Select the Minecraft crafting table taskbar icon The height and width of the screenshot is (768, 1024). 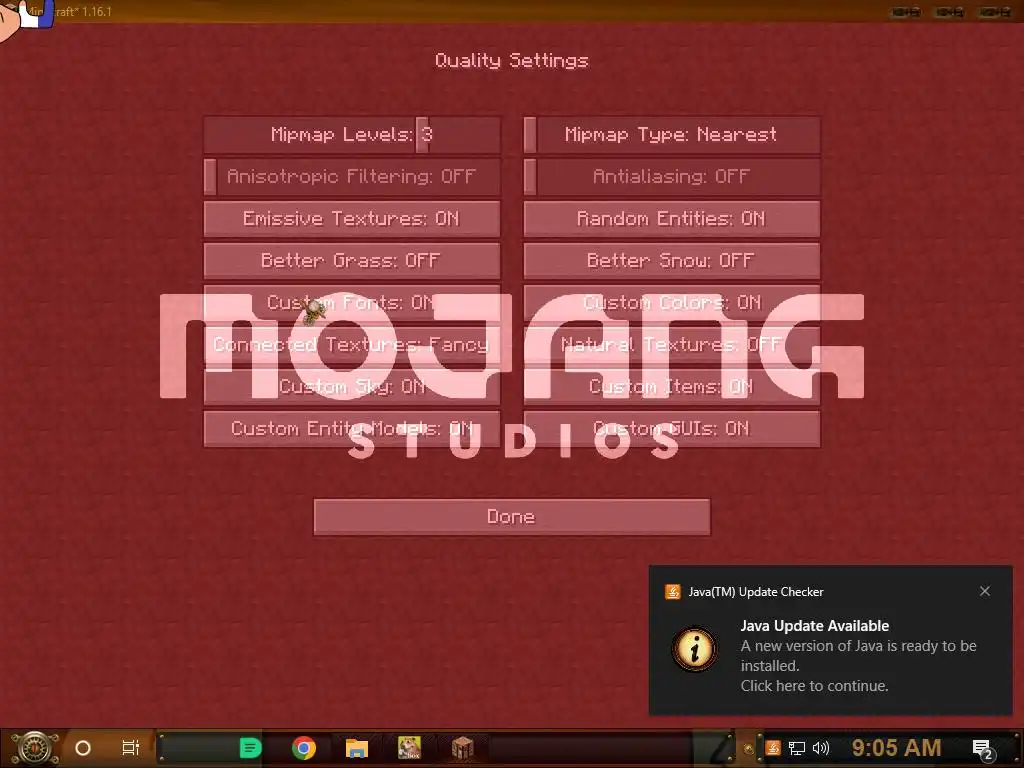coord(462,748)
